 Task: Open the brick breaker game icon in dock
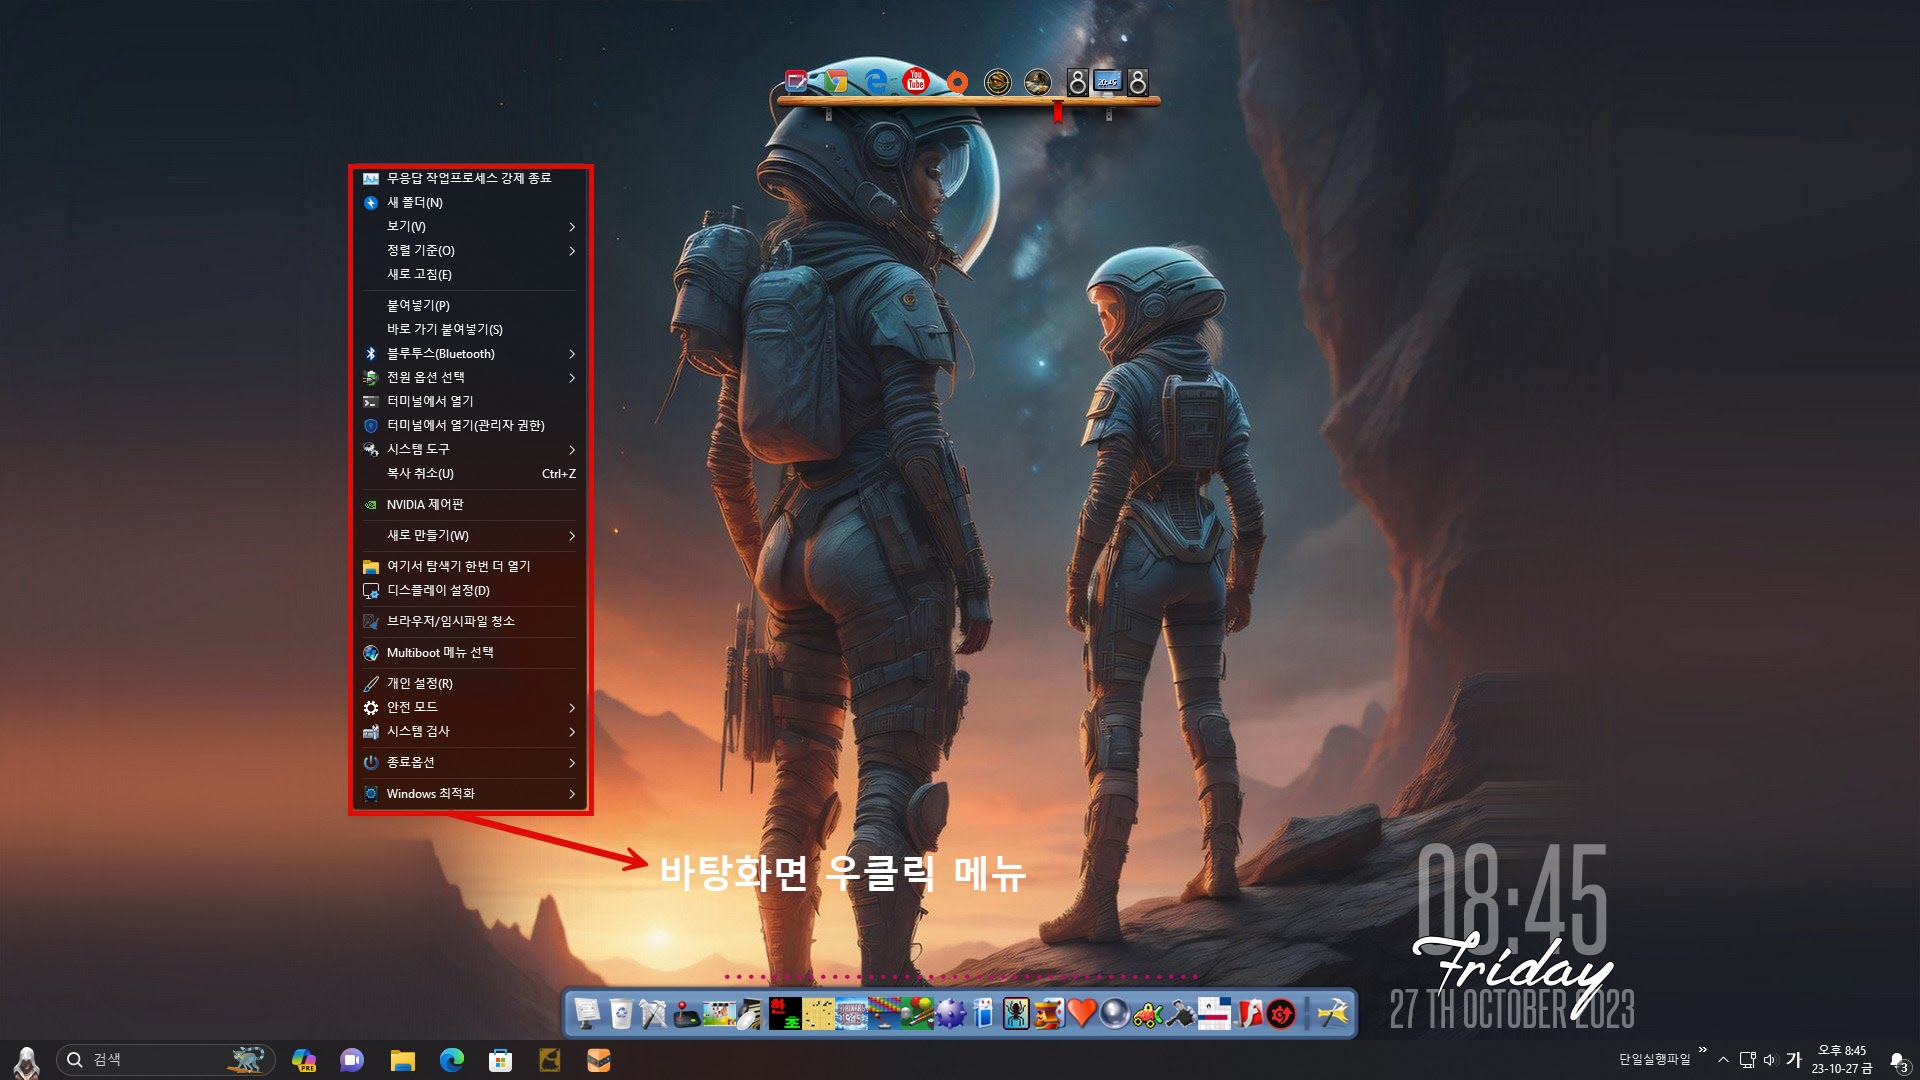884,1013
